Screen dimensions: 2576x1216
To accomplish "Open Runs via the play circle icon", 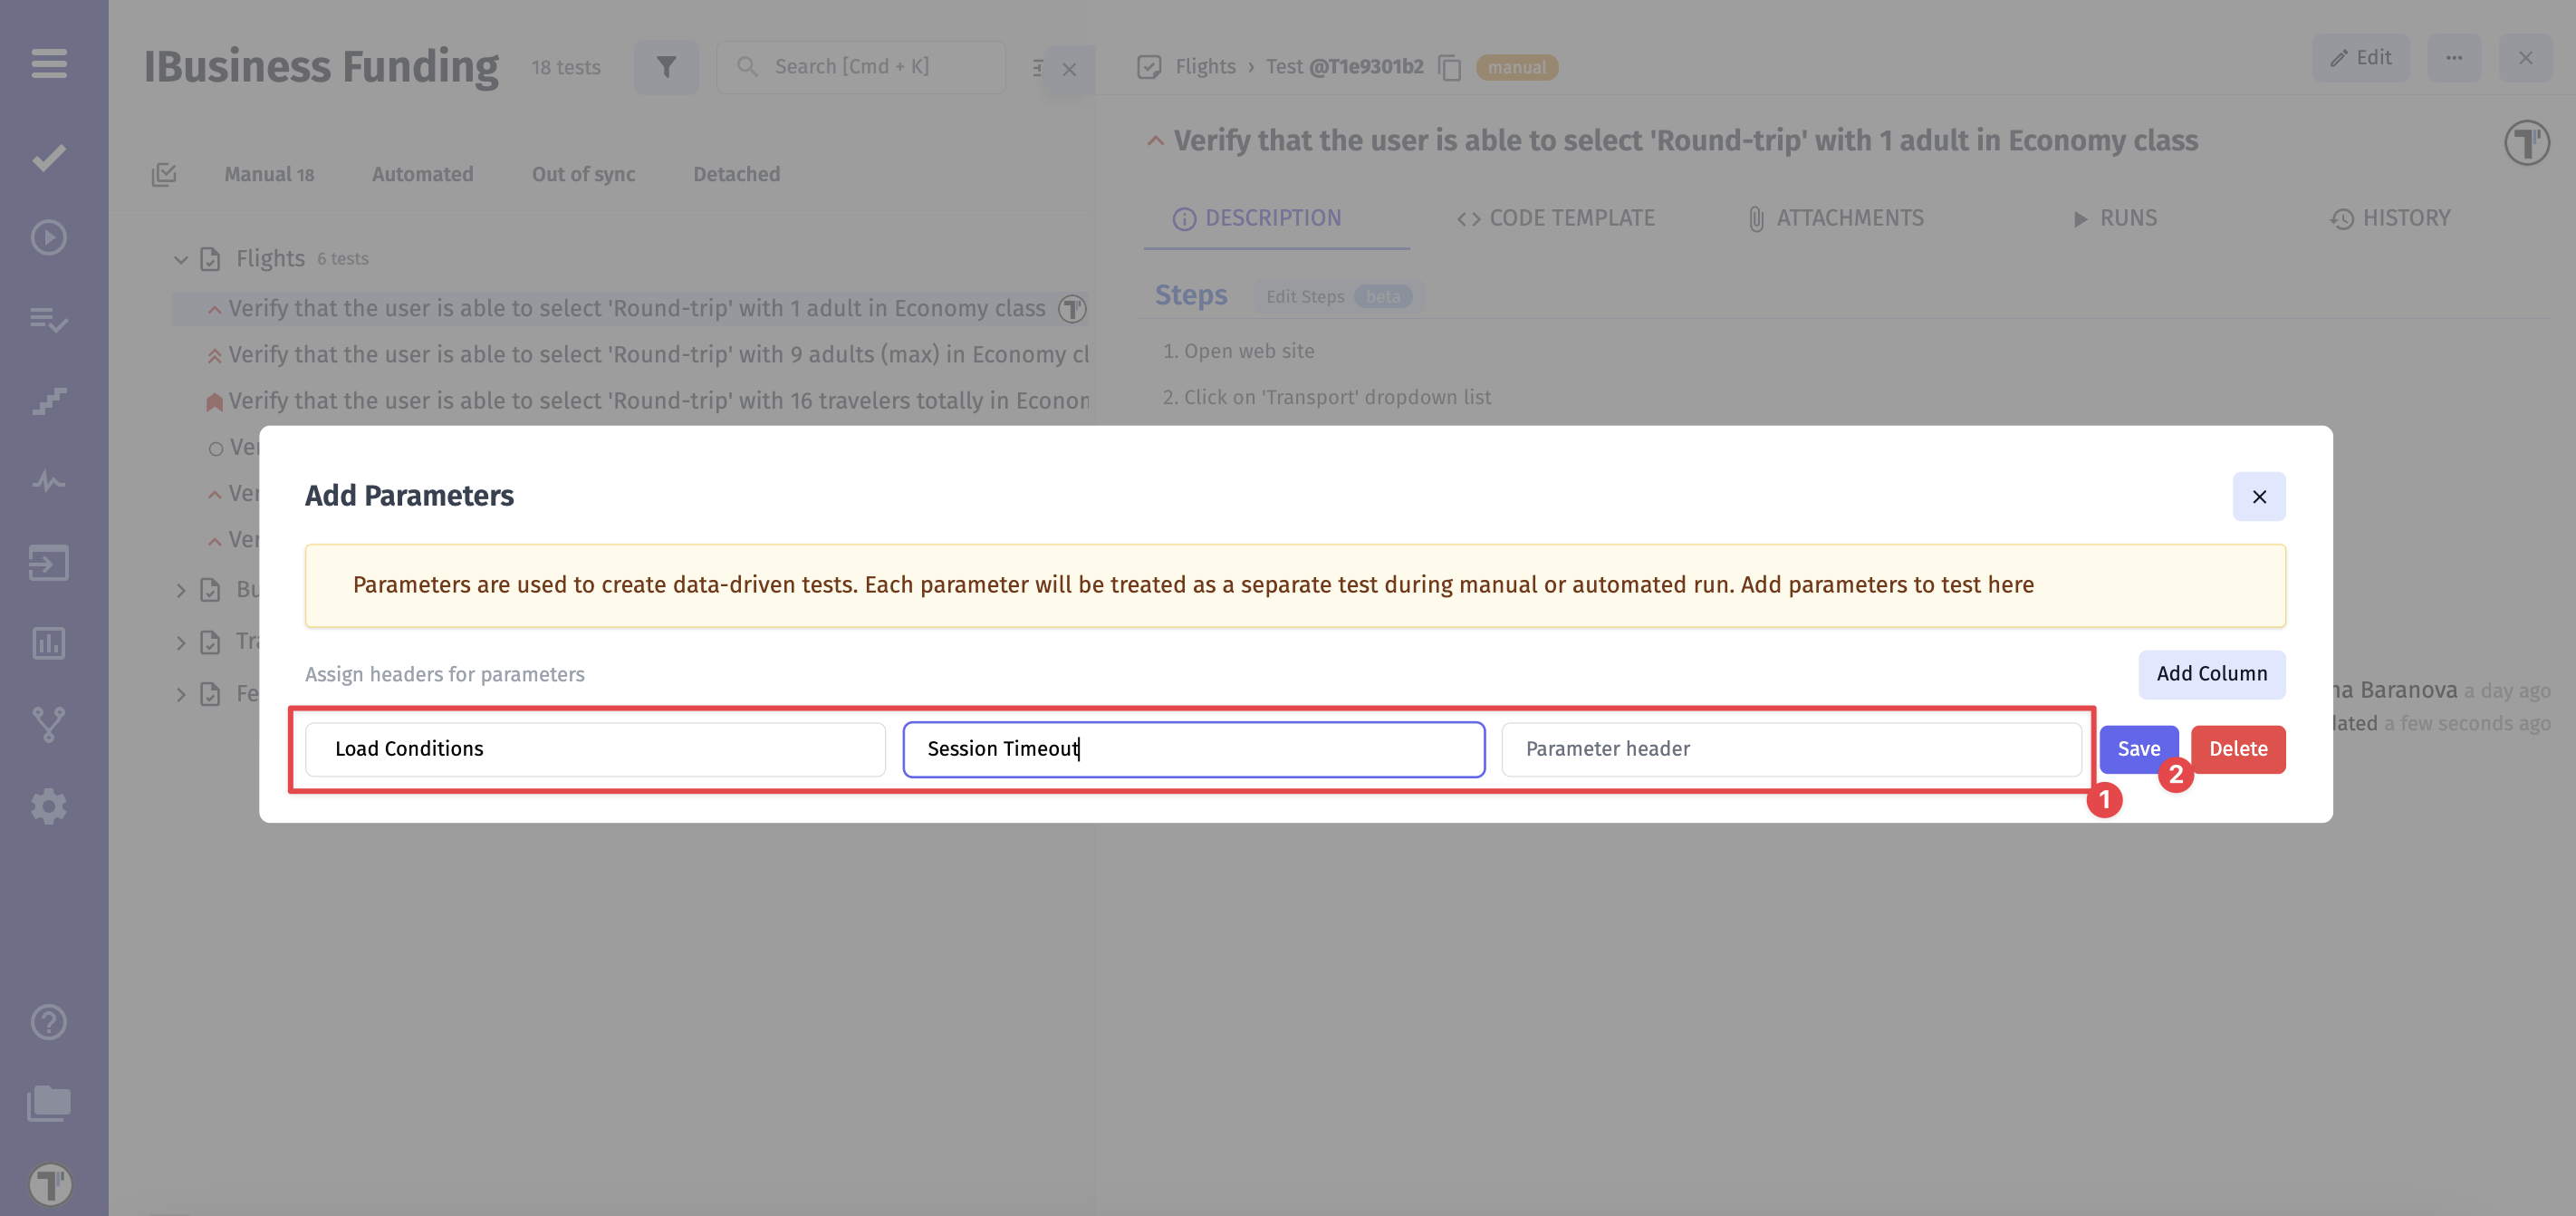I will click(47, 237).
